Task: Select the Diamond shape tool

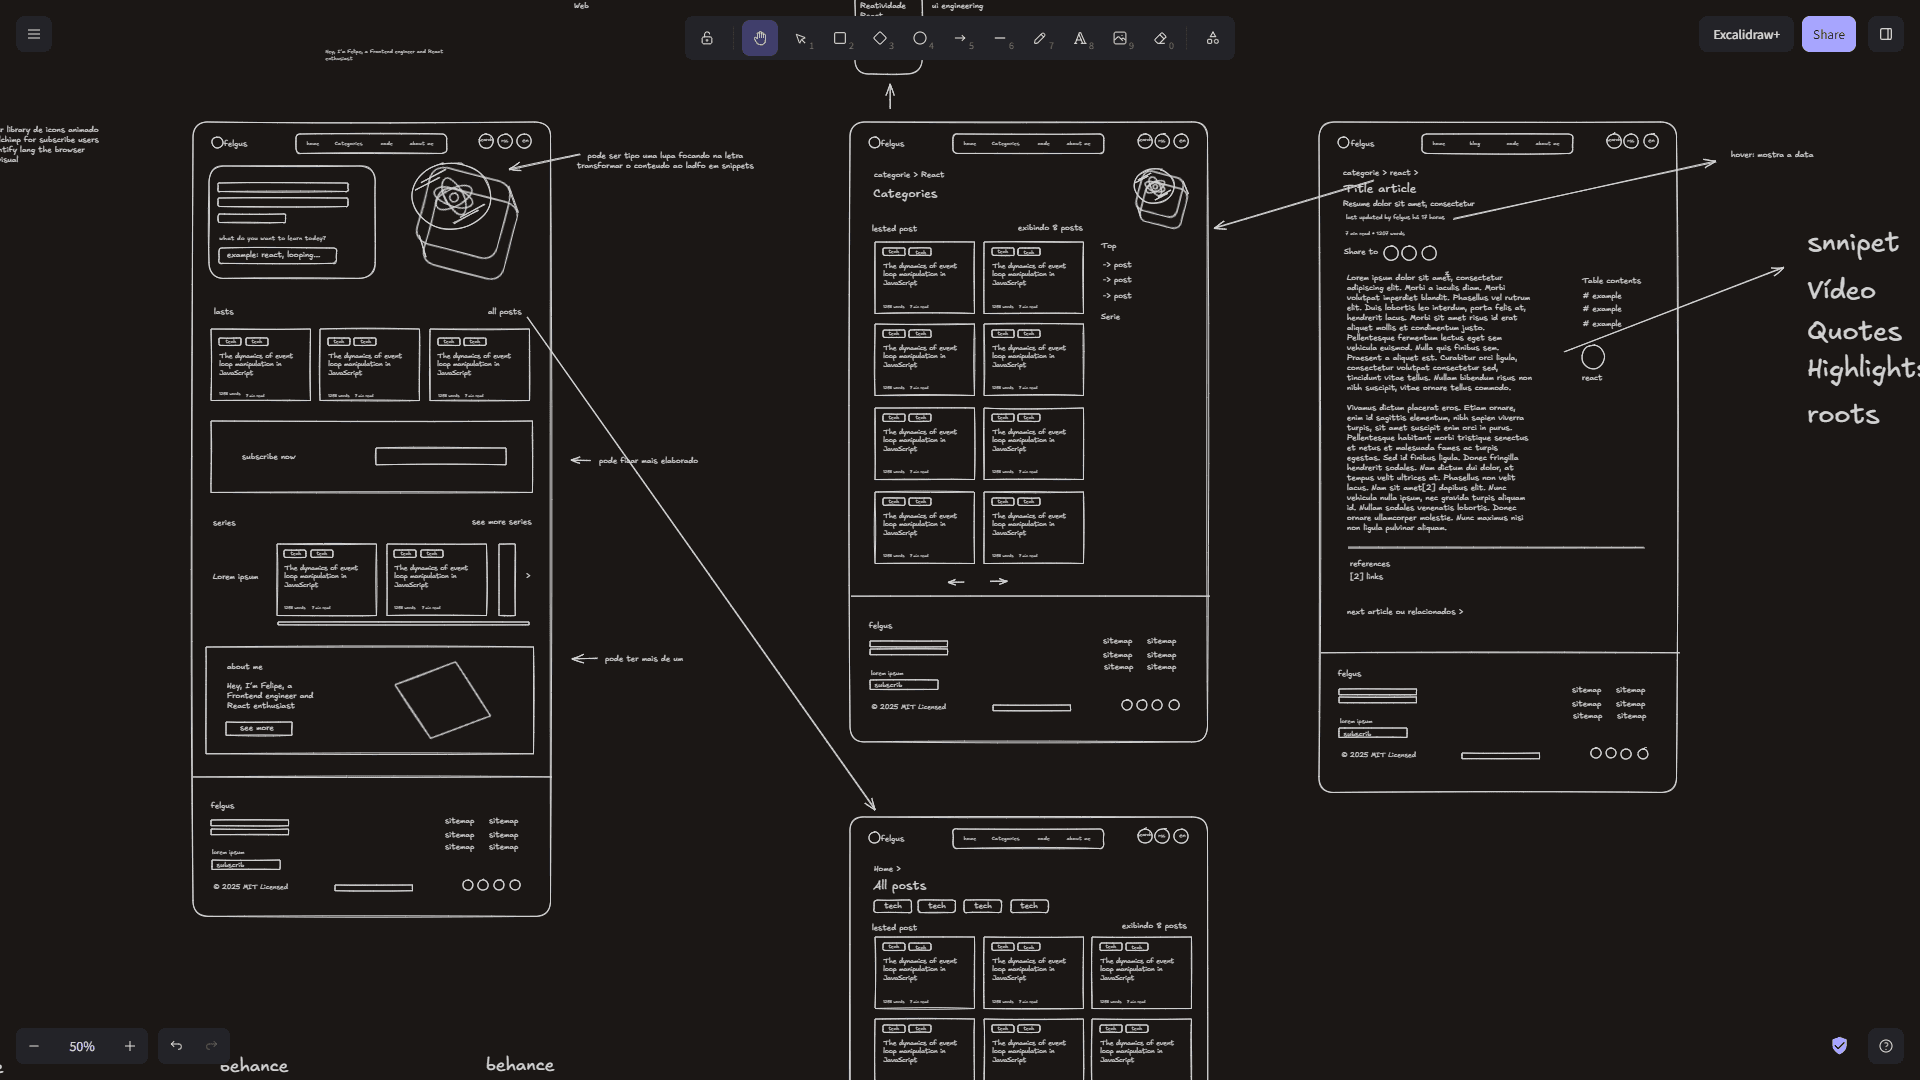Action: [x=880, y=38]
